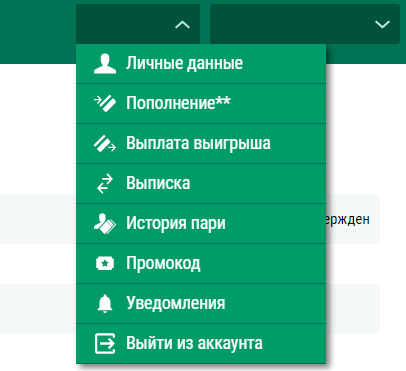Click the person icon beside Личные данные
406x371 pixels.
coord(105,63)
